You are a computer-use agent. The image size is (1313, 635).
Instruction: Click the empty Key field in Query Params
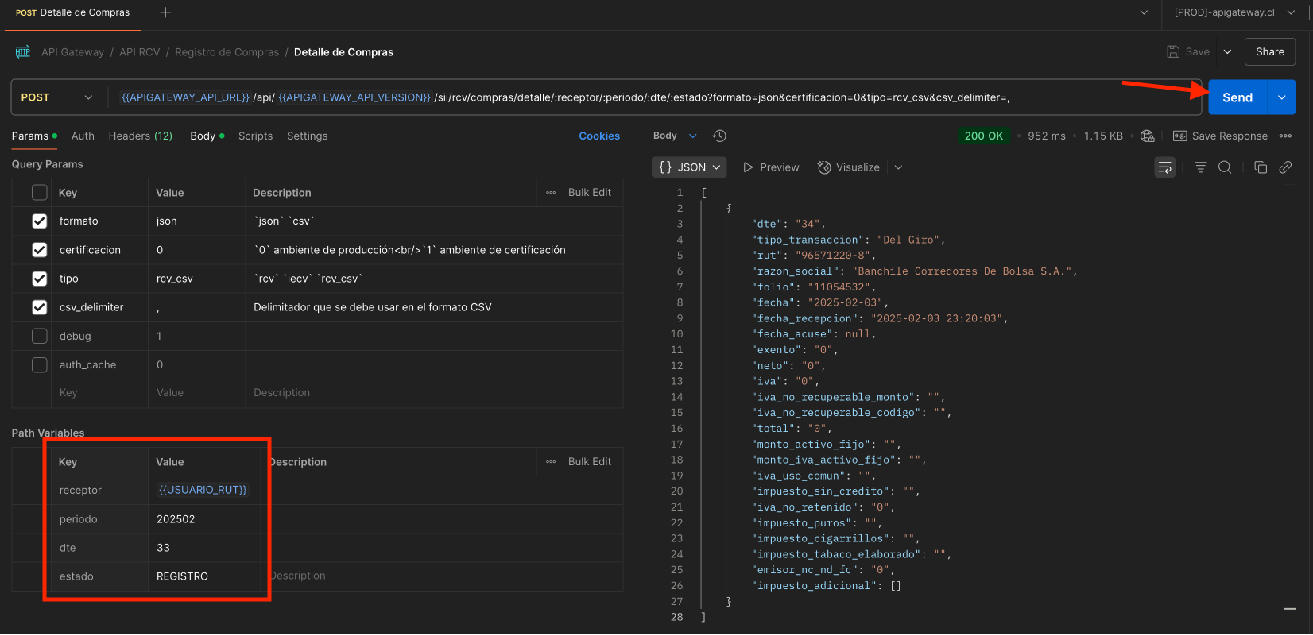pyautogui.click(x=98, y=393)
